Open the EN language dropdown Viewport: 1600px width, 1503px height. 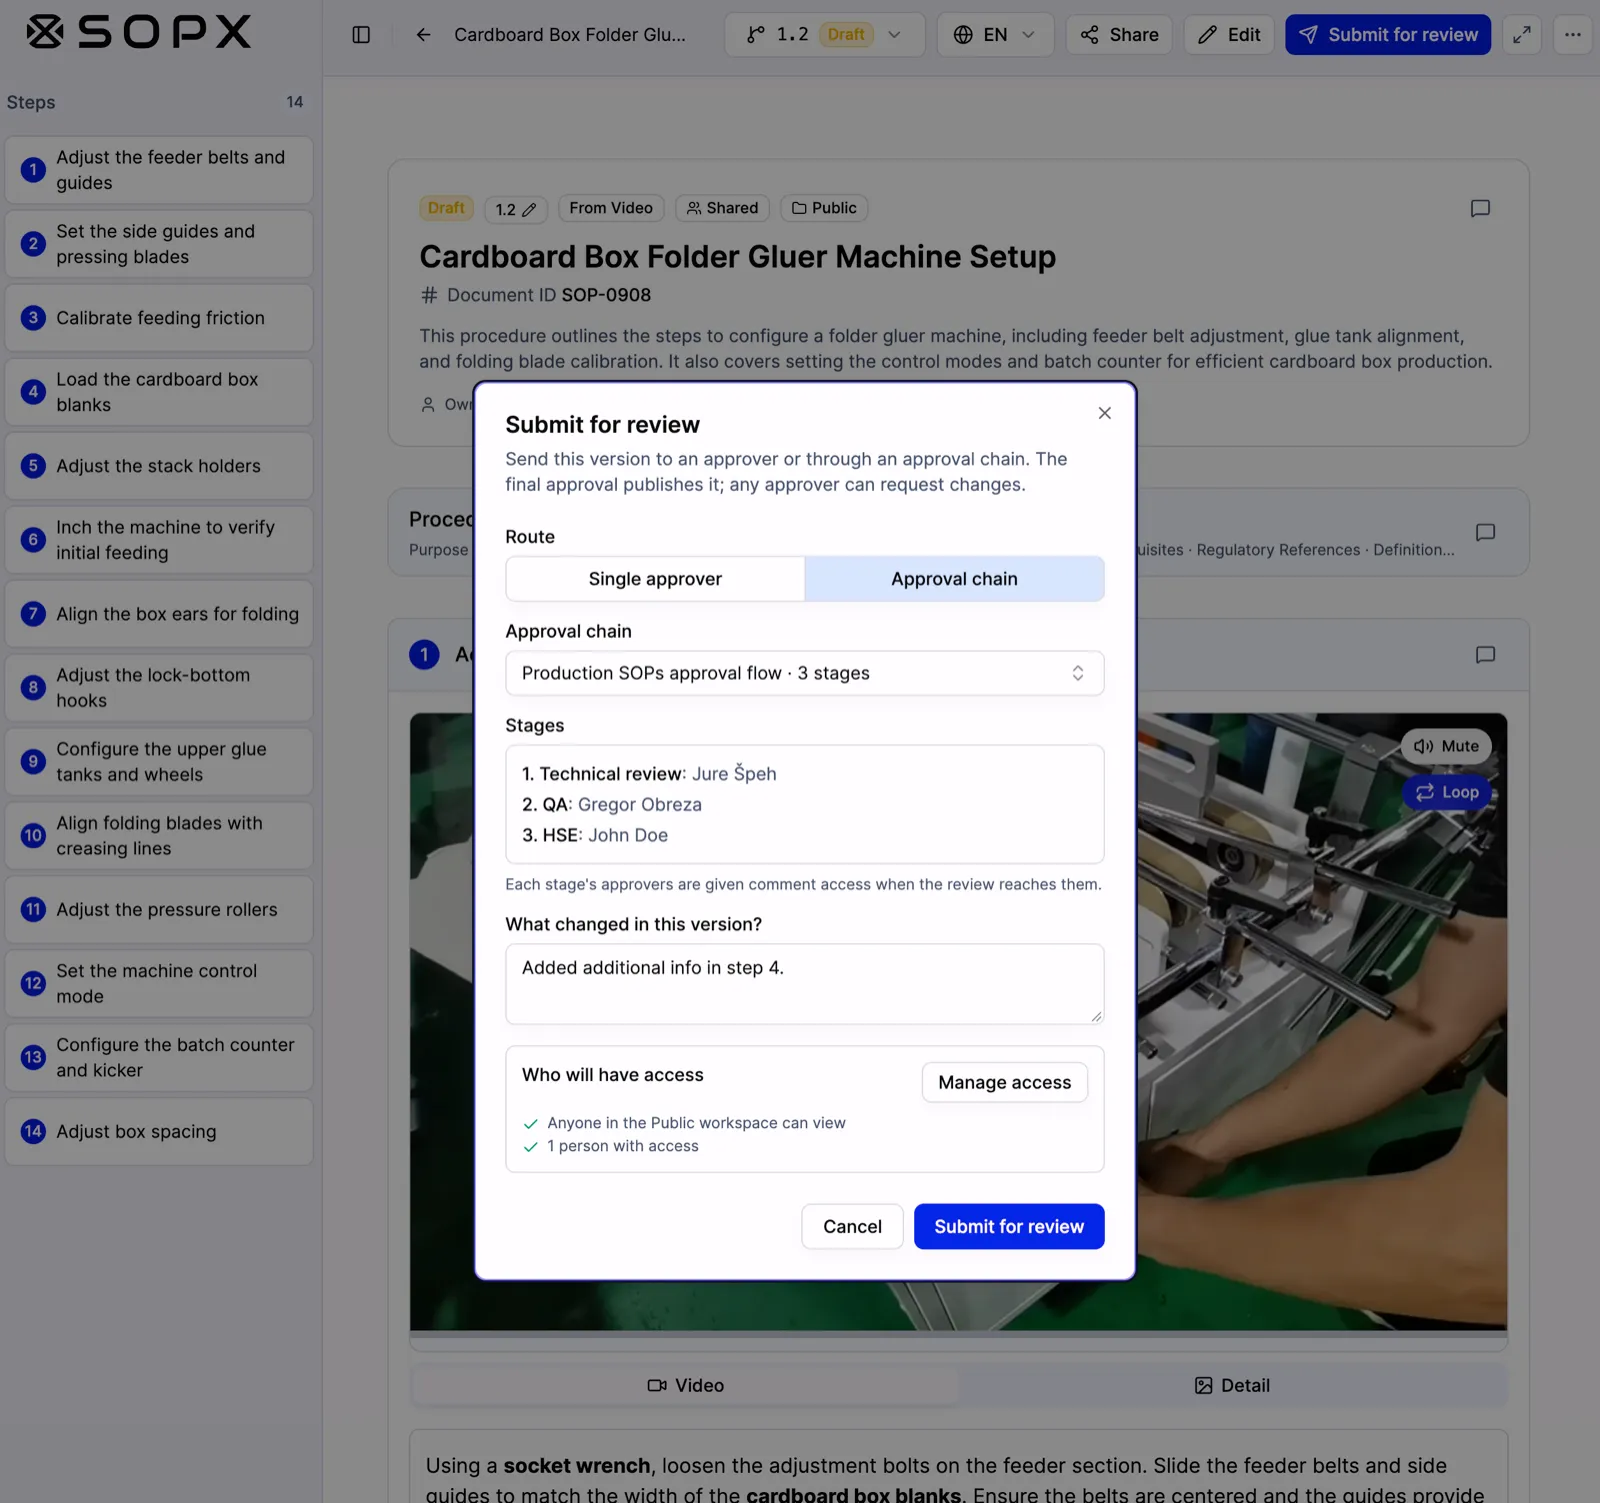coord(994,35)
